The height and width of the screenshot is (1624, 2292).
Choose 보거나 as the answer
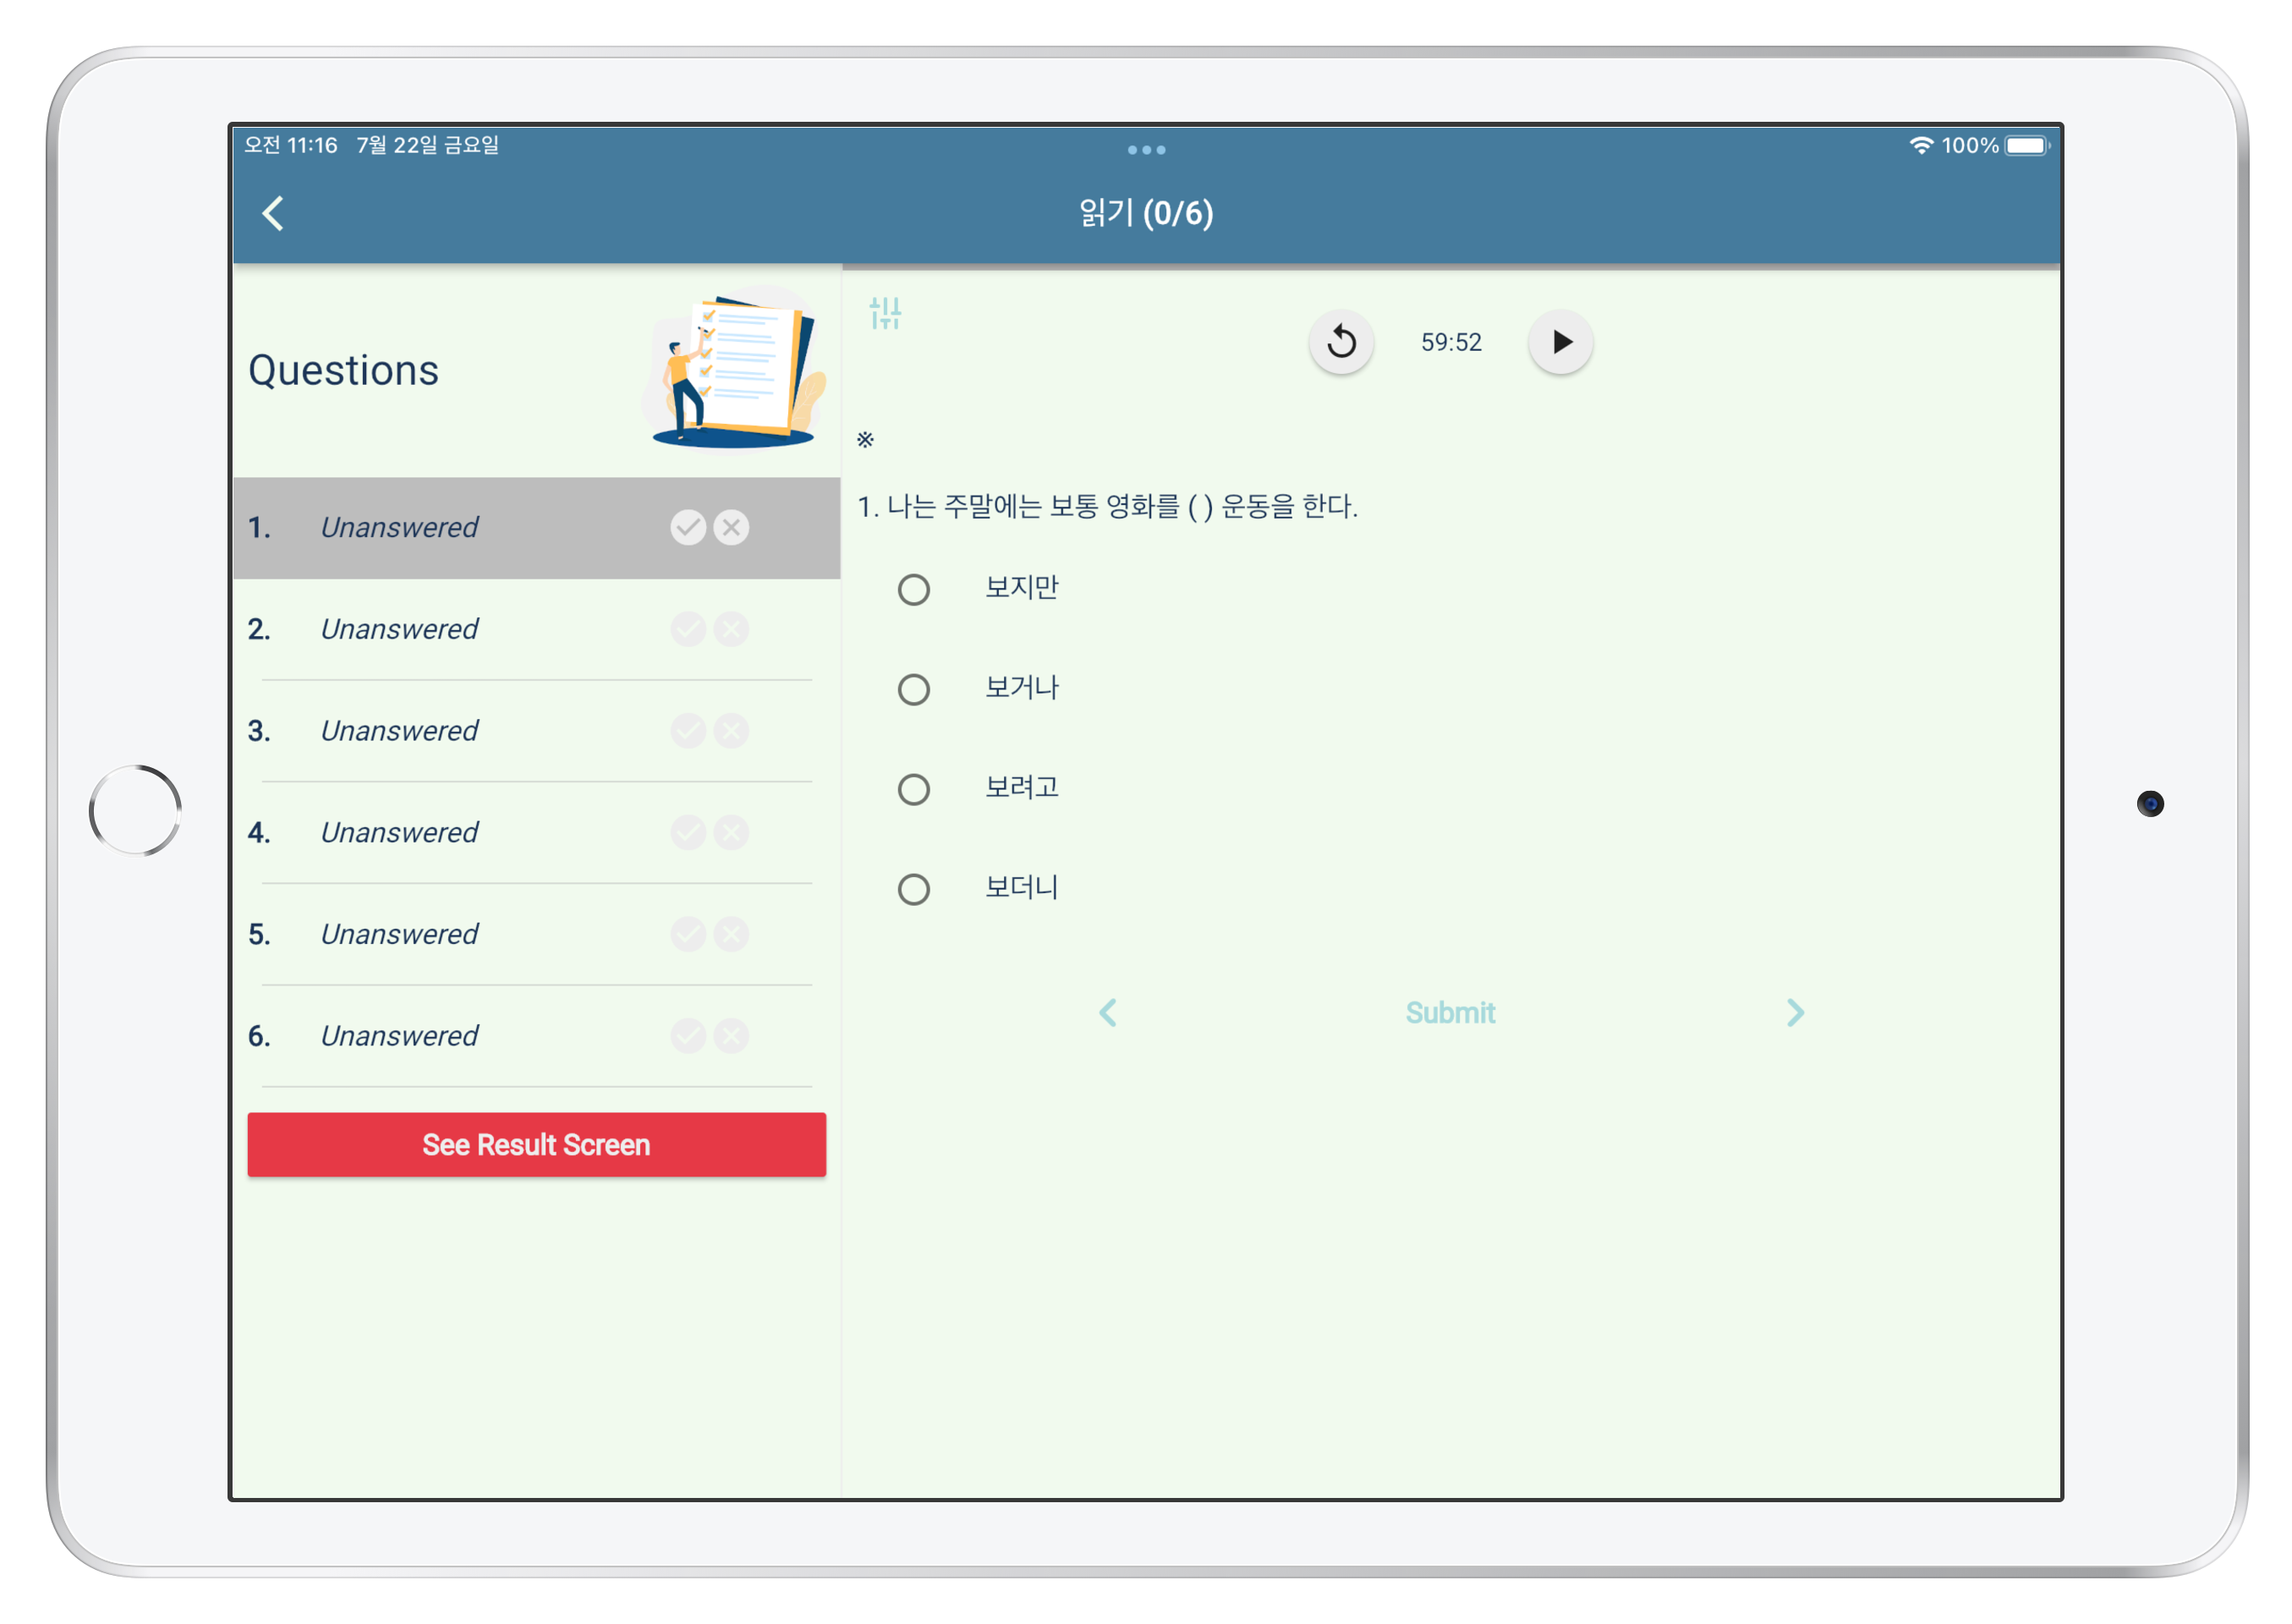tap(913, 689)
